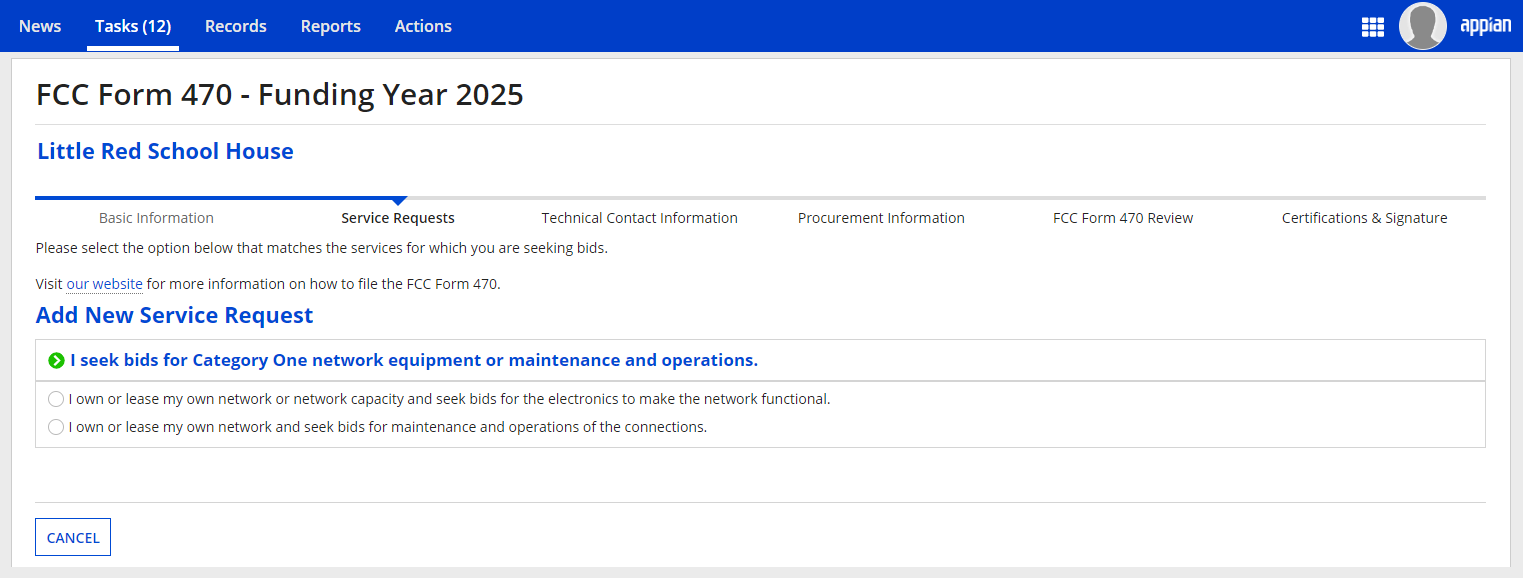The height and width of the screenshot is (578, 1523).
Task: Open the Tasks (12) tab
Action: click(x=133, y=26)
